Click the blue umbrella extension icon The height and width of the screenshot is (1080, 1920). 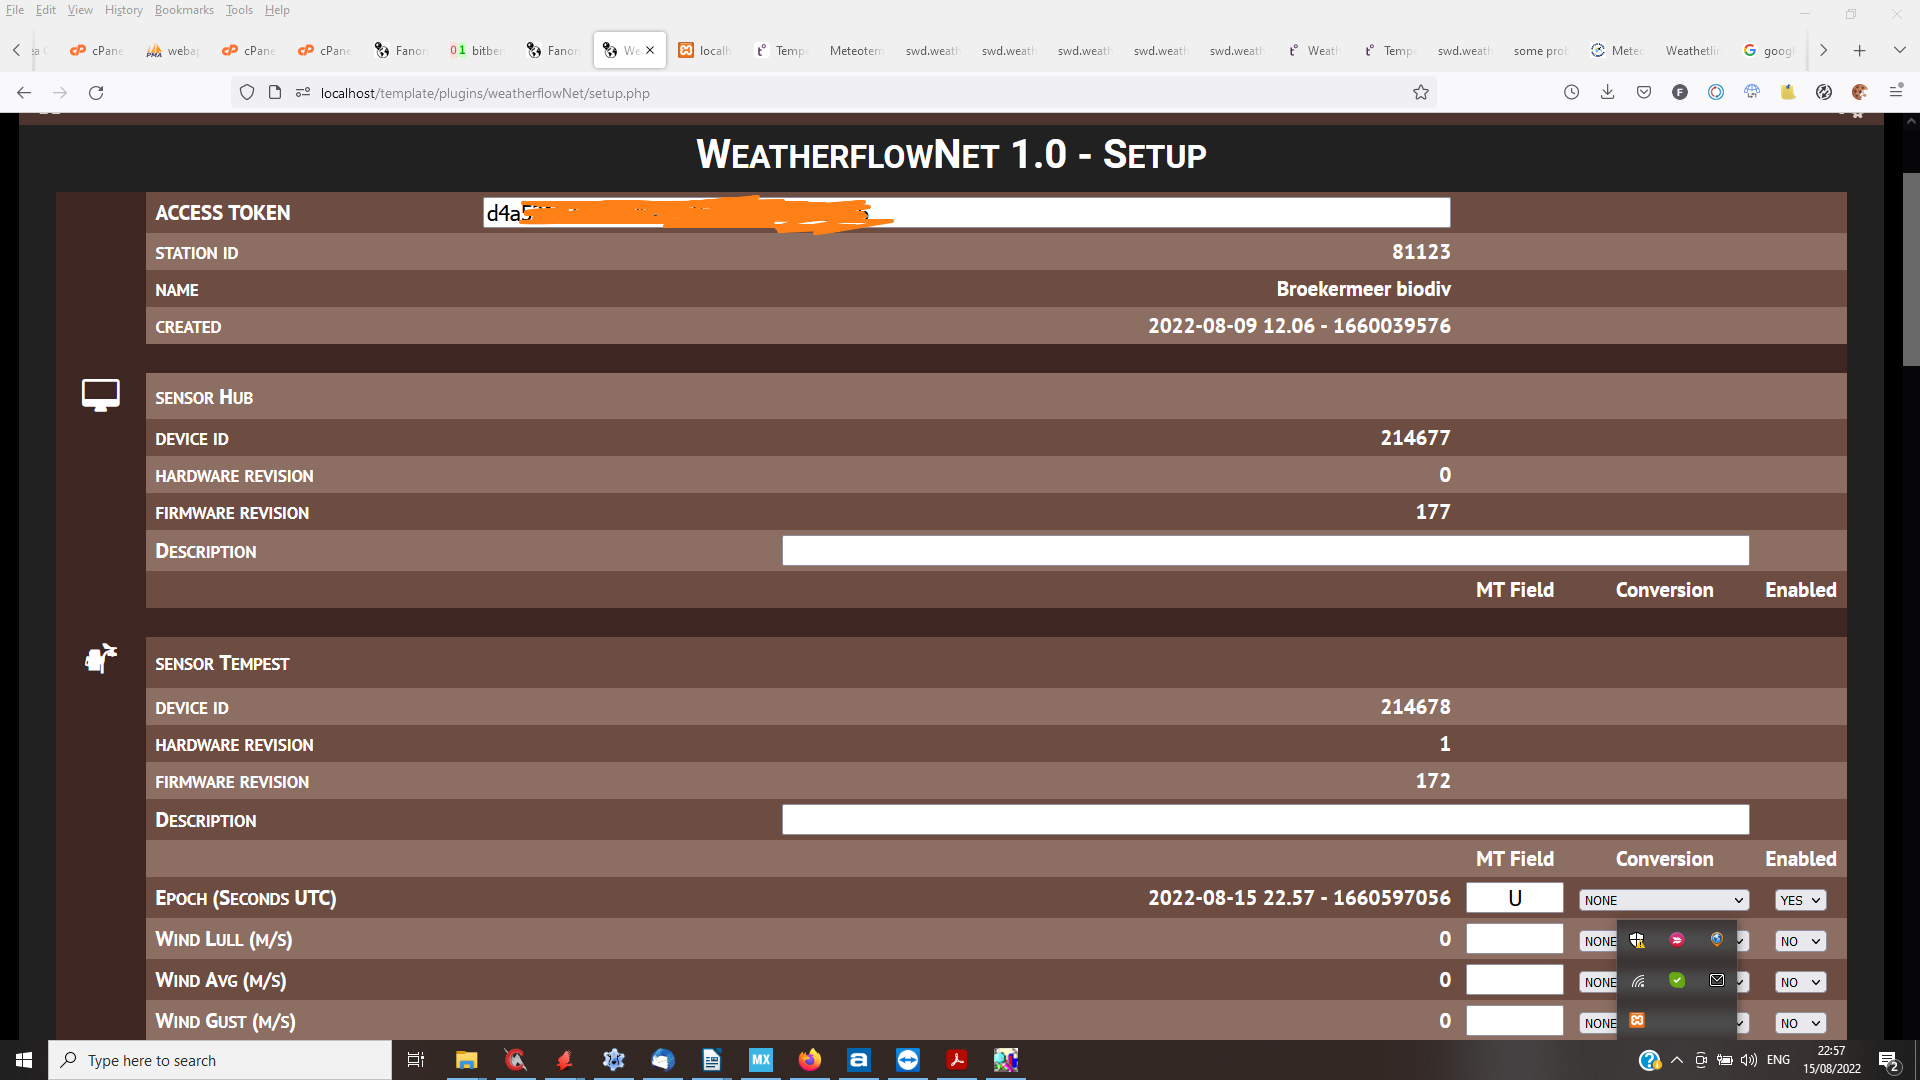[x=1751, y=92]
